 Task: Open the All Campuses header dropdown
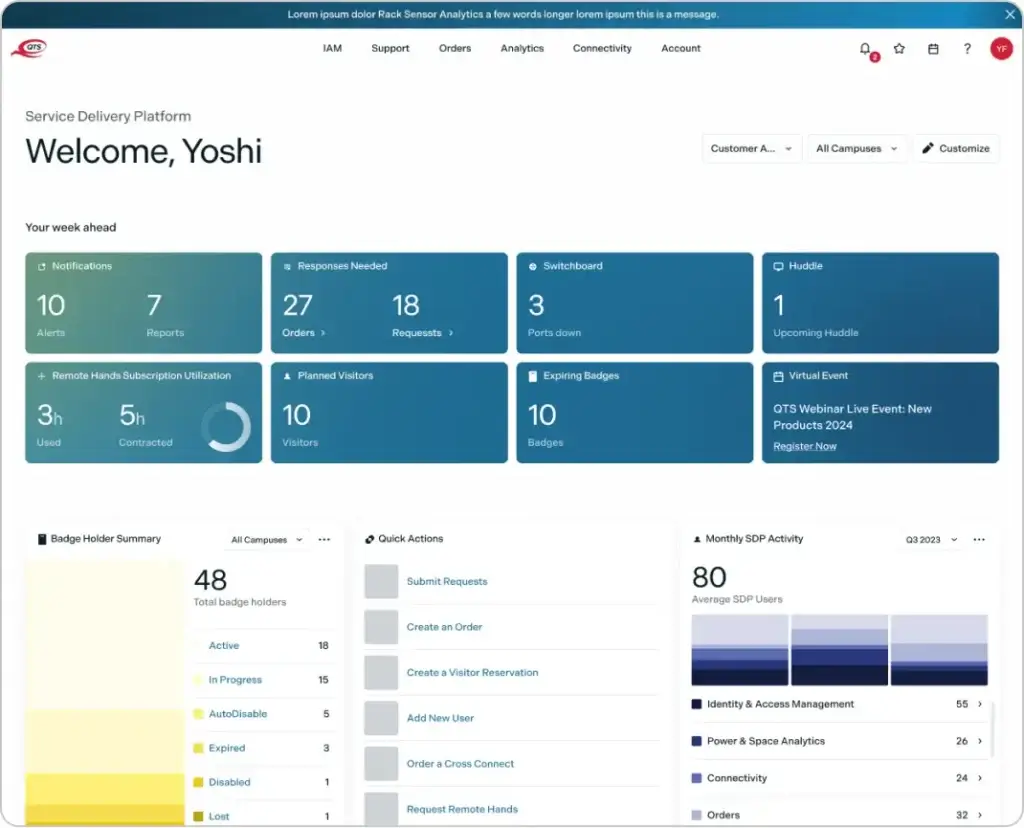point(857,149)
